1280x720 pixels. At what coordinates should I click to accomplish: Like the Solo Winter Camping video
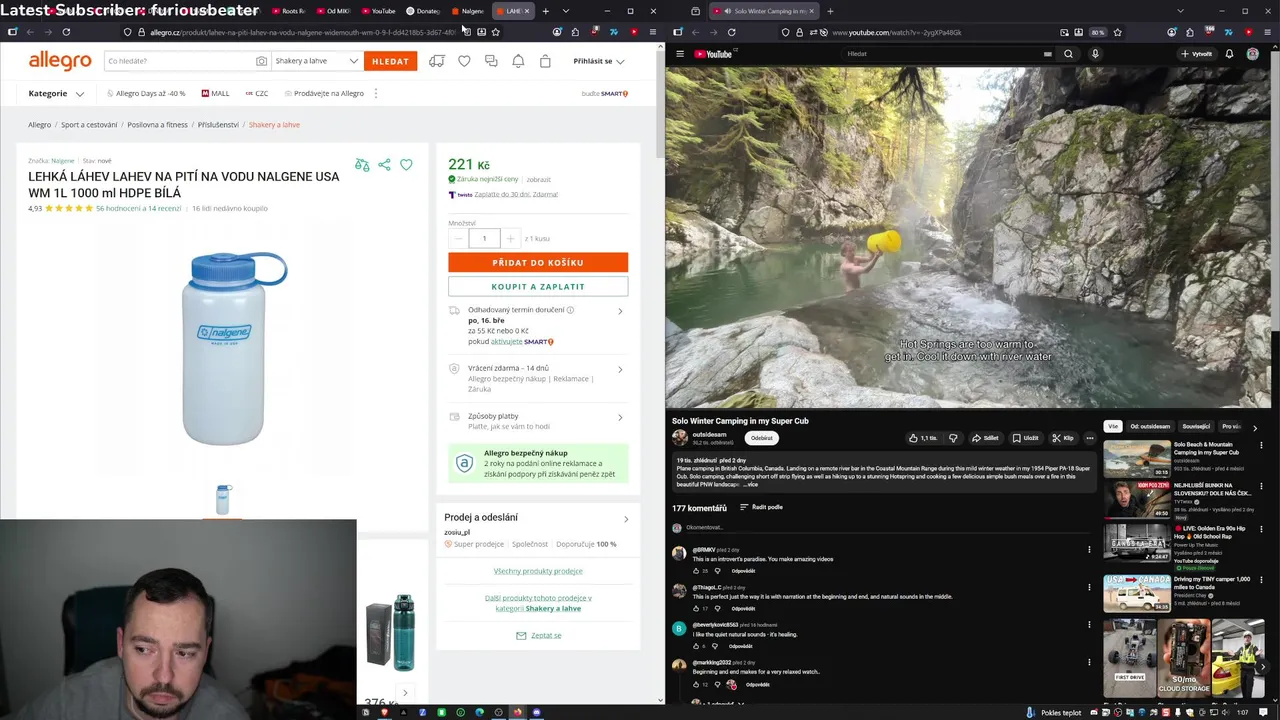pos(923,438)
